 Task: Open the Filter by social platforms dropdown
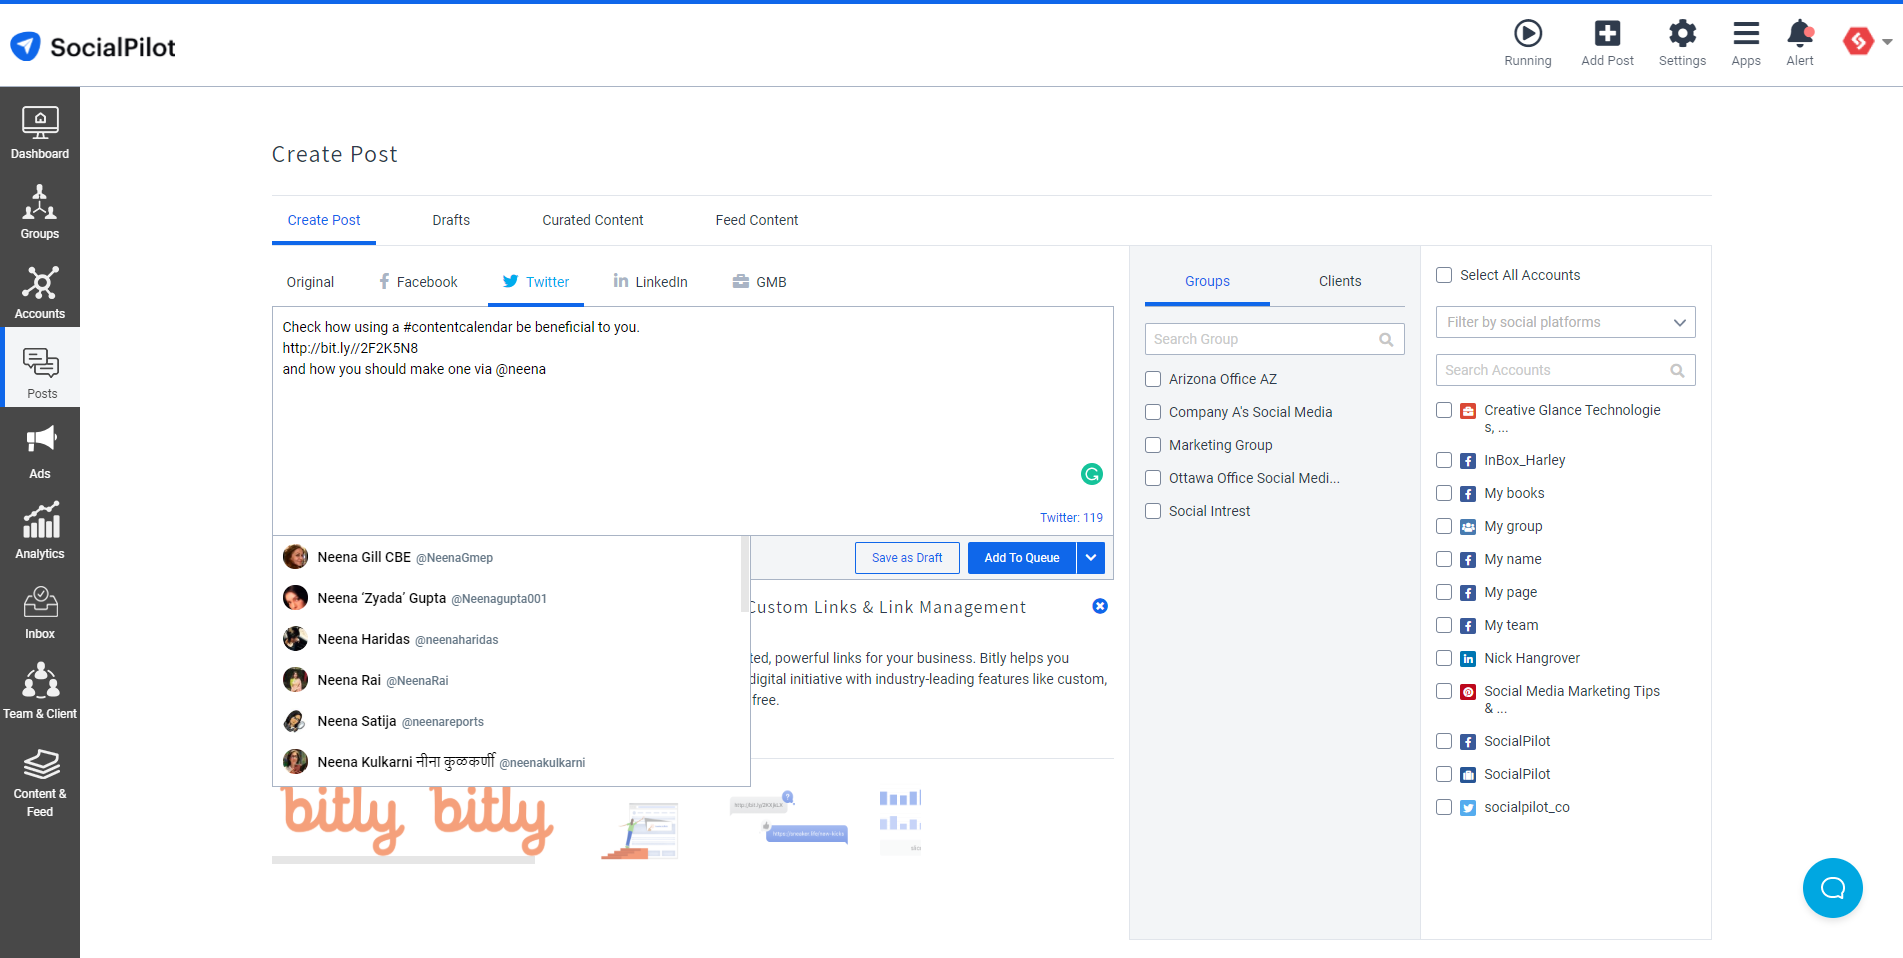(1564, 321)
